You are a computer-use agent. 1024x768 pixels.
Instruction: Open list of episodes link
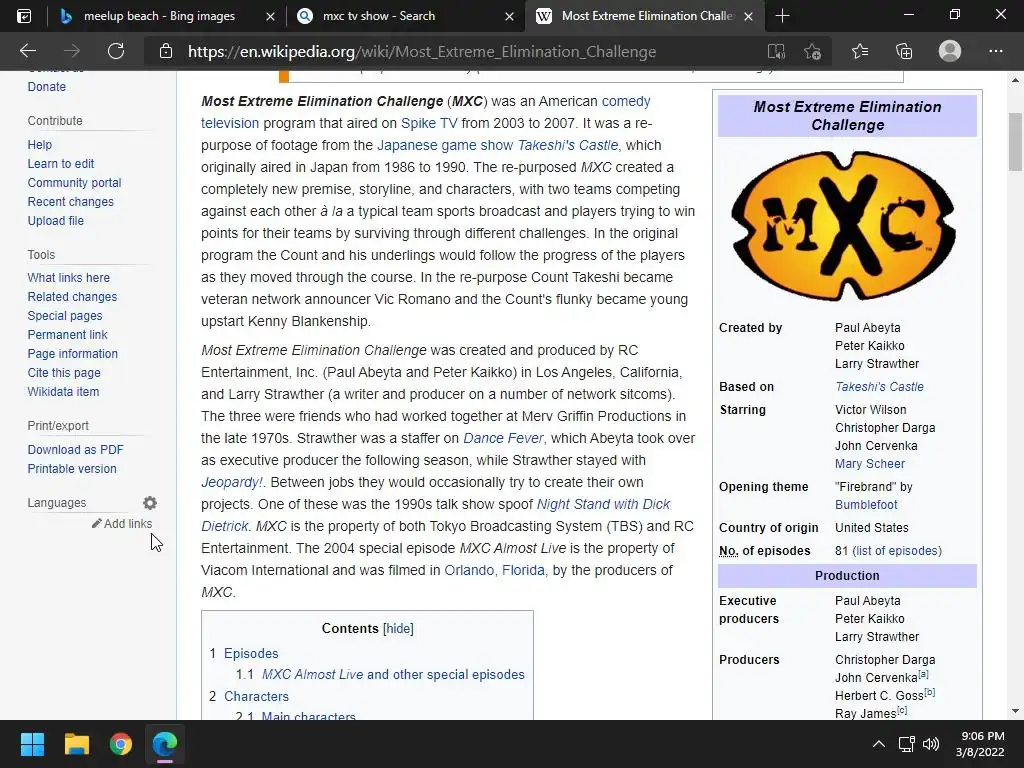[x=897, y=551]
